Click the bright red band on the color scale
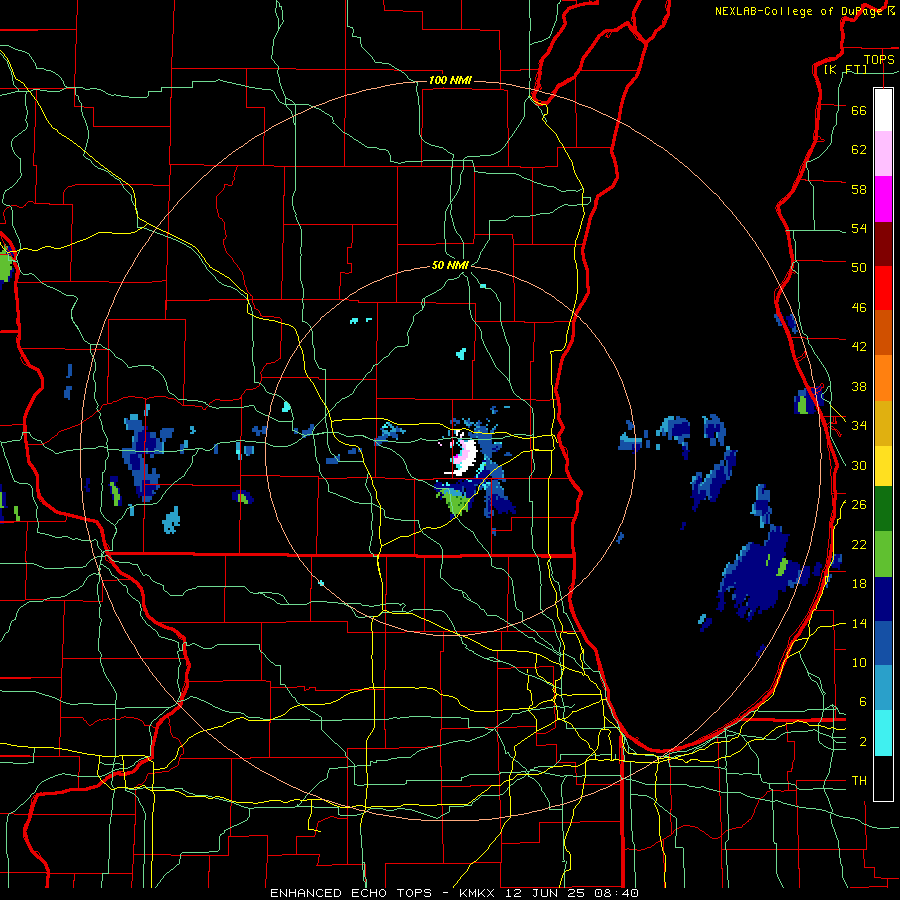 [883, 288]
